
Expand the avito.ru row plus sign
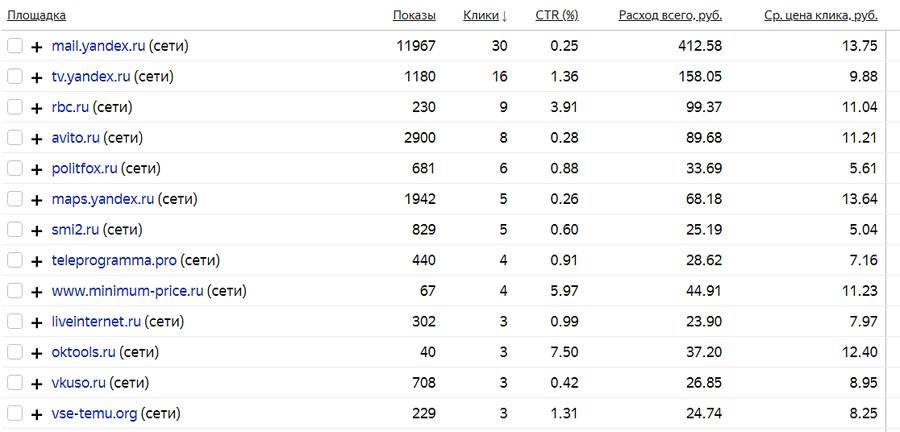[37, 138]
